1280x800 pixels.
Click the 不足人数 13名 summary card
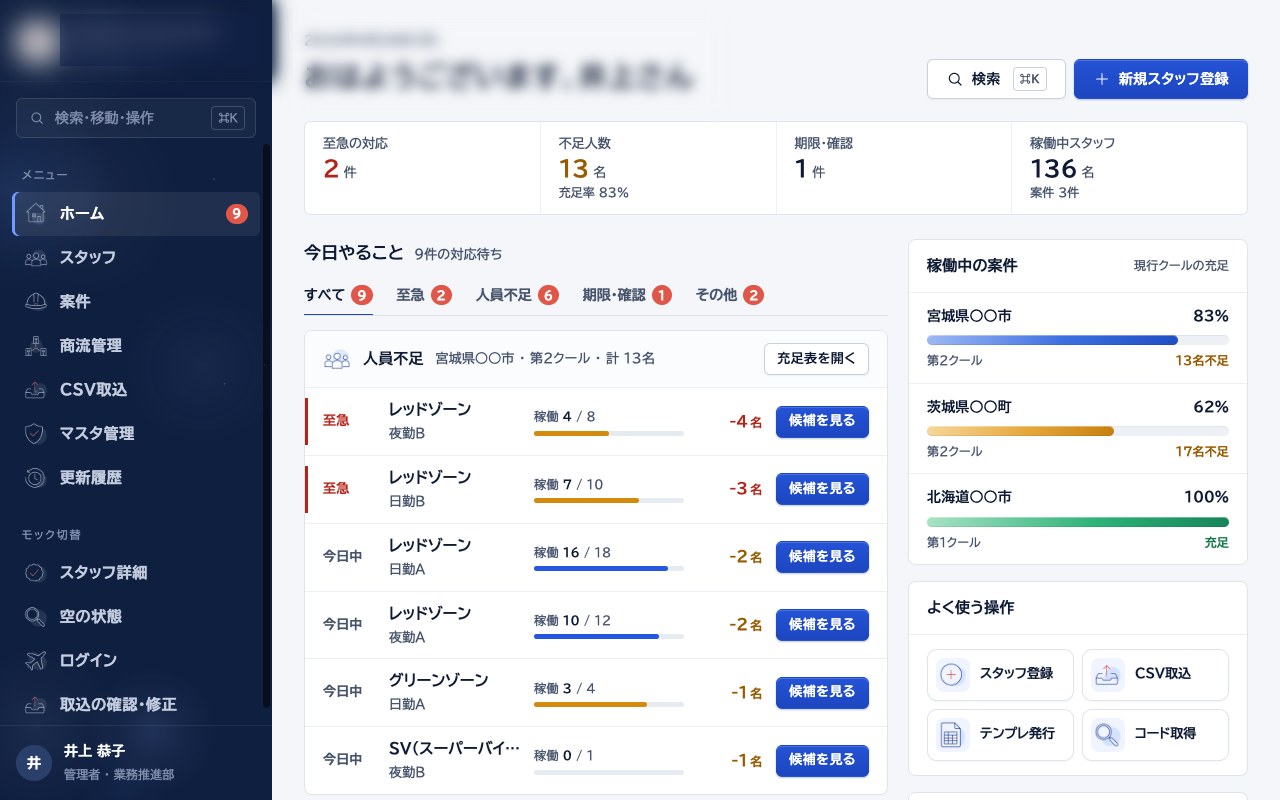pos(658,168)
